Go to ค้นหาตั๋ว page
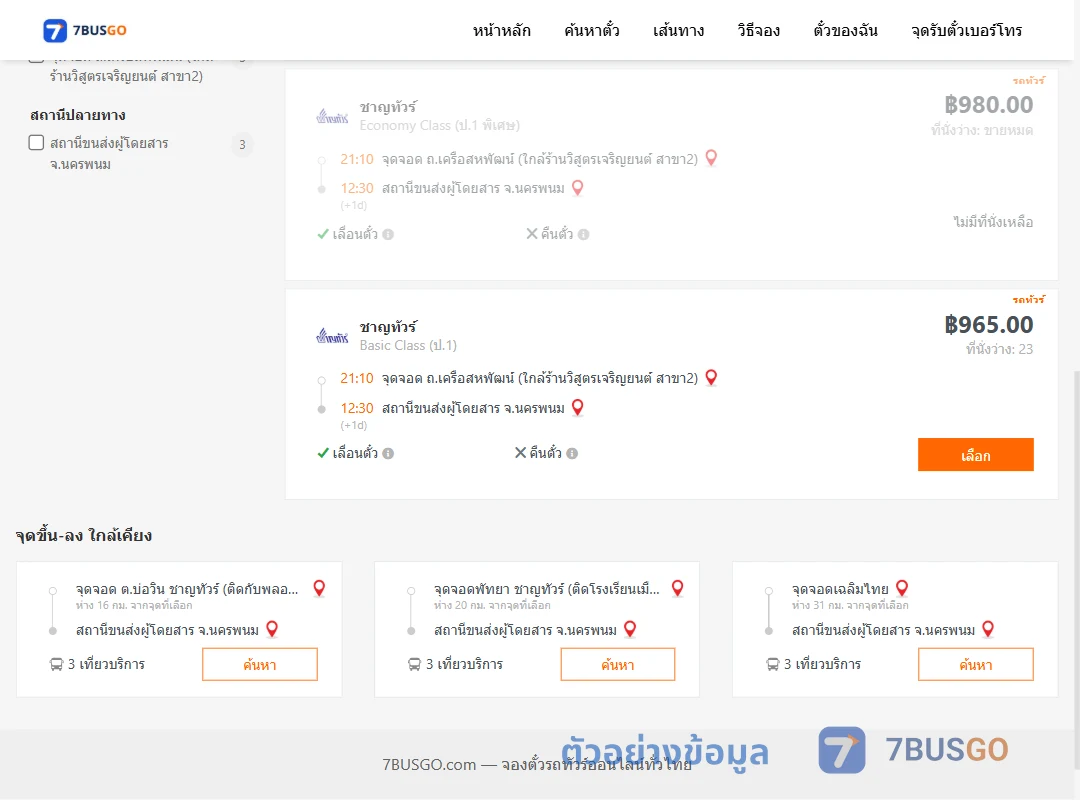Image resolution: width=1080 pixels, height=800 pixels. (592, 30)
